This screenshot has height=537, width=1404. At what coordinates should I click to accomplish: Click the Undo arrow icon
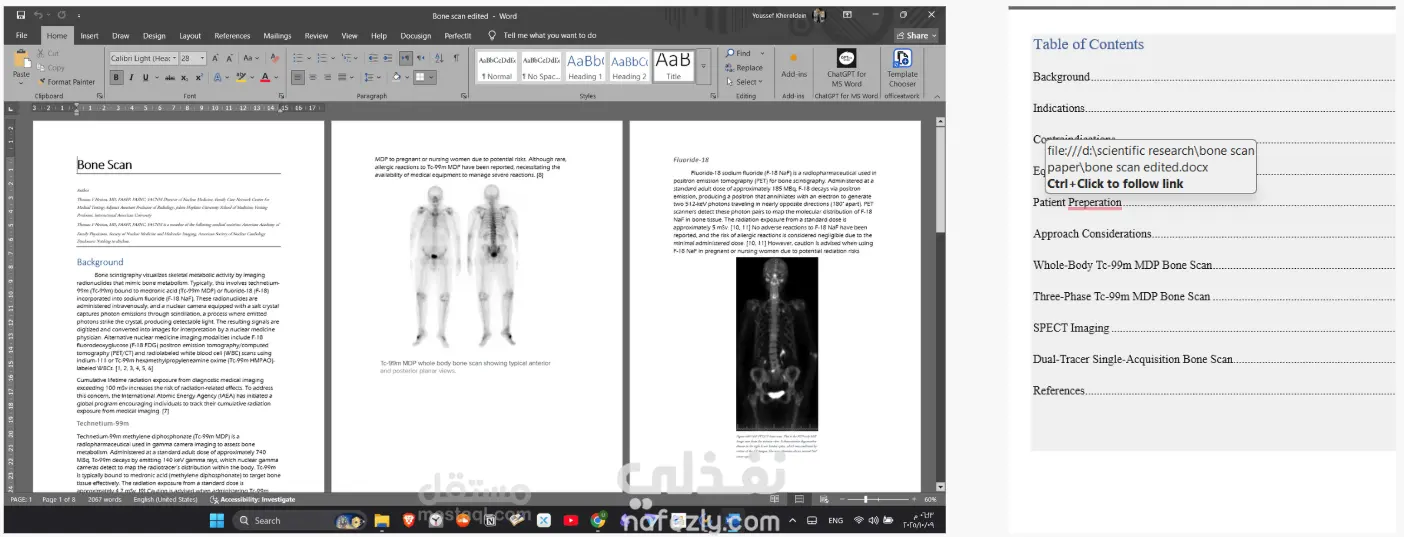coord(38,15)
